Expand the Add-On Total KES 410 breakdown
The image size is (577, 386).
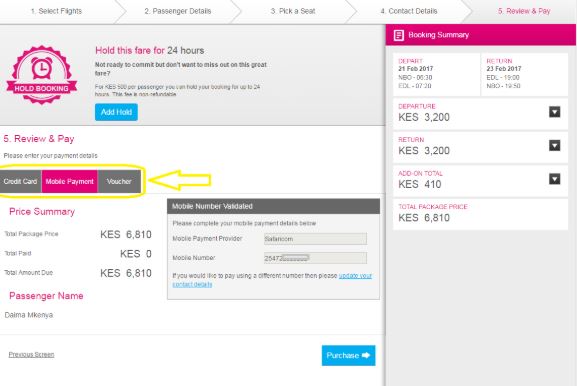click(x=555, y=179)
